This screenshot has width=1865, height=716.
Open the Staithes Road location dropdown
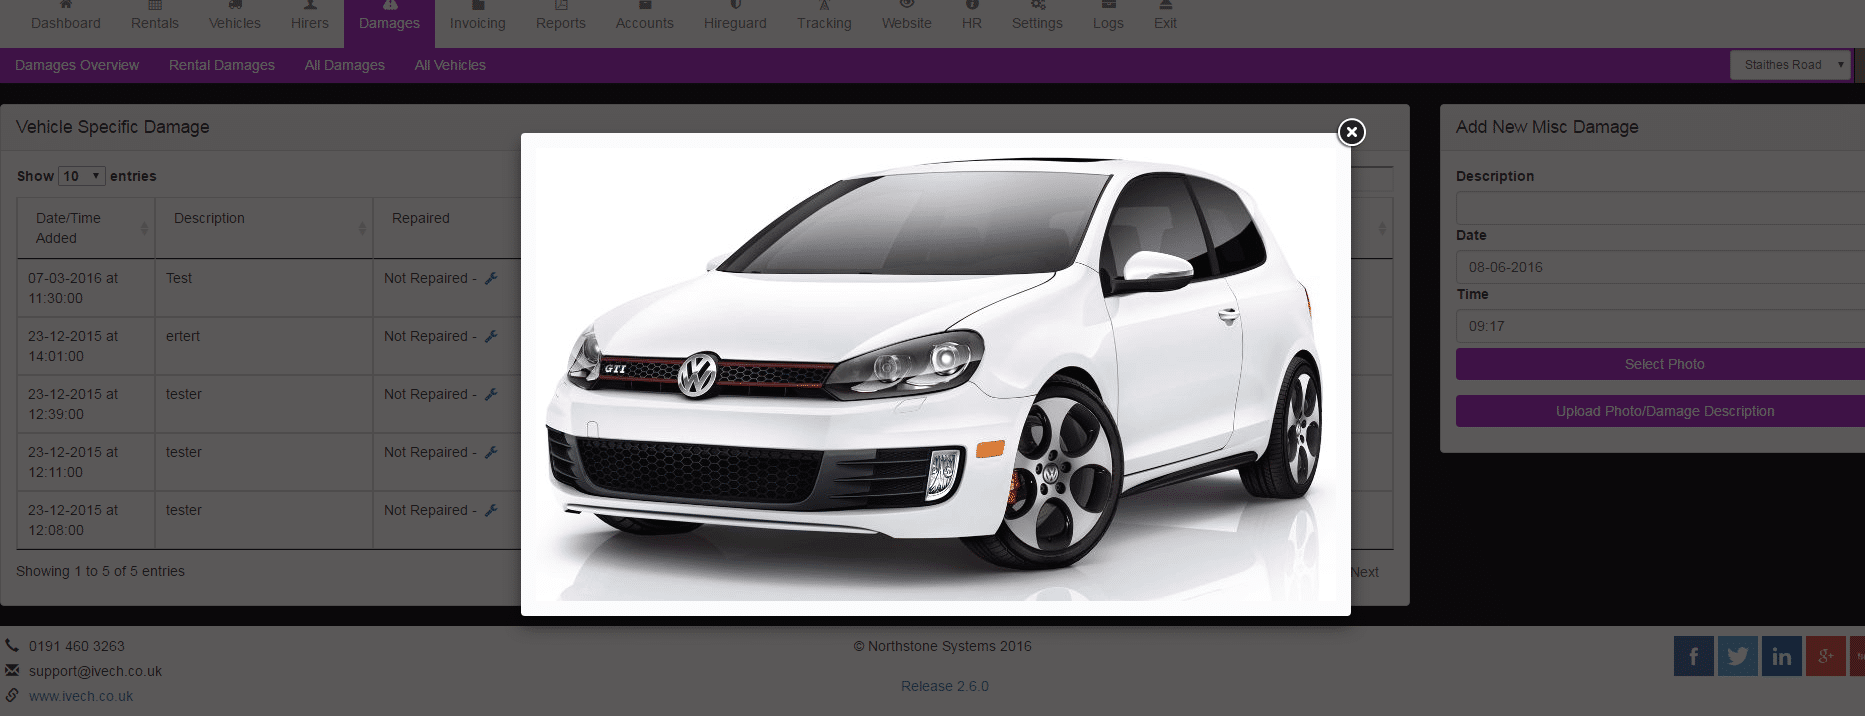(x=1790, y=65)
